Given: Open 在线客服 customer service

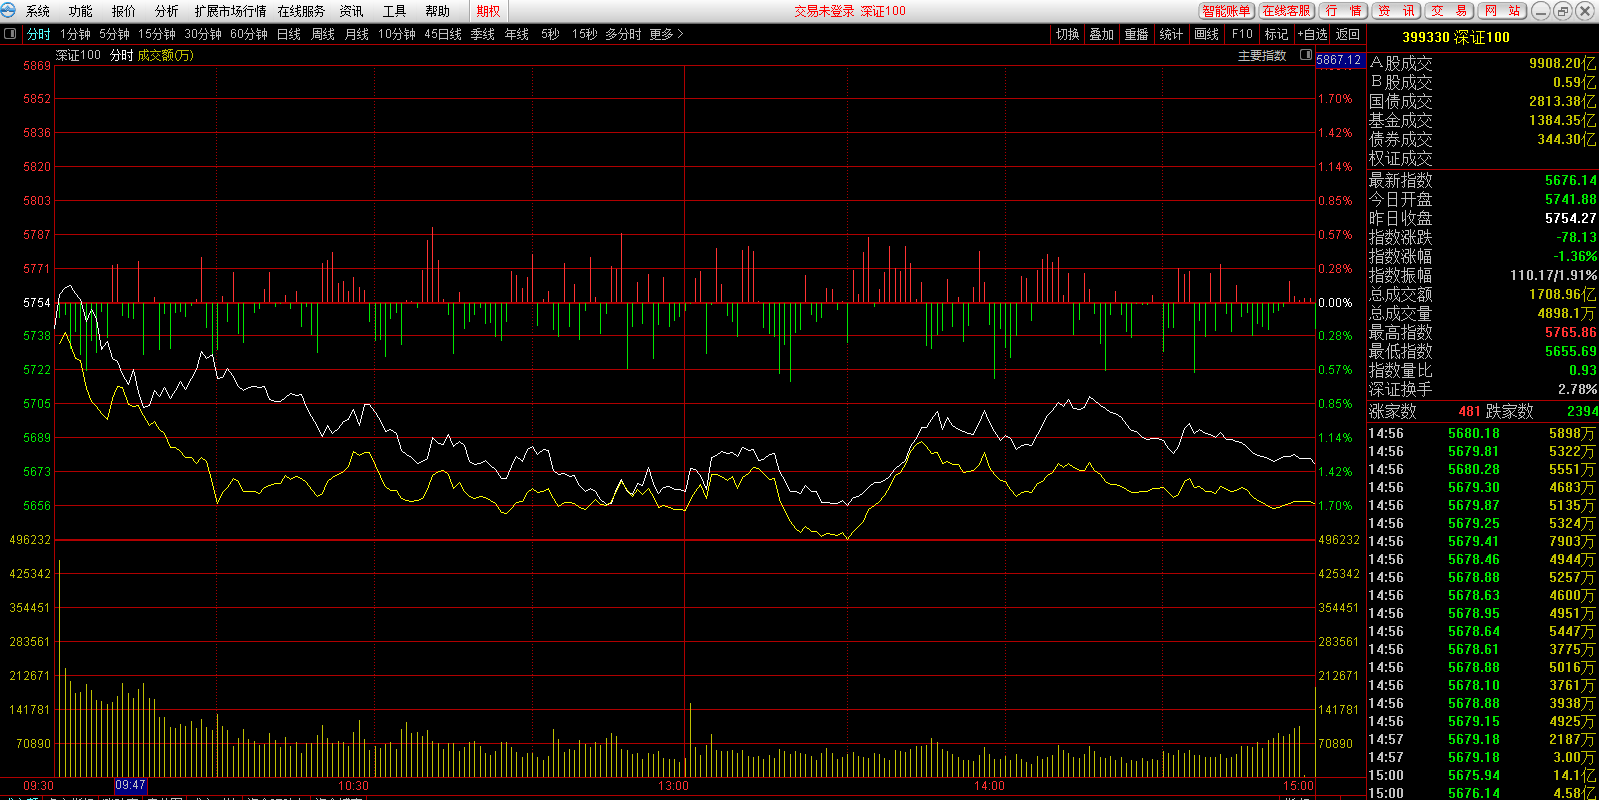Looking at the screenshot, I should (x=1286, y=11).
